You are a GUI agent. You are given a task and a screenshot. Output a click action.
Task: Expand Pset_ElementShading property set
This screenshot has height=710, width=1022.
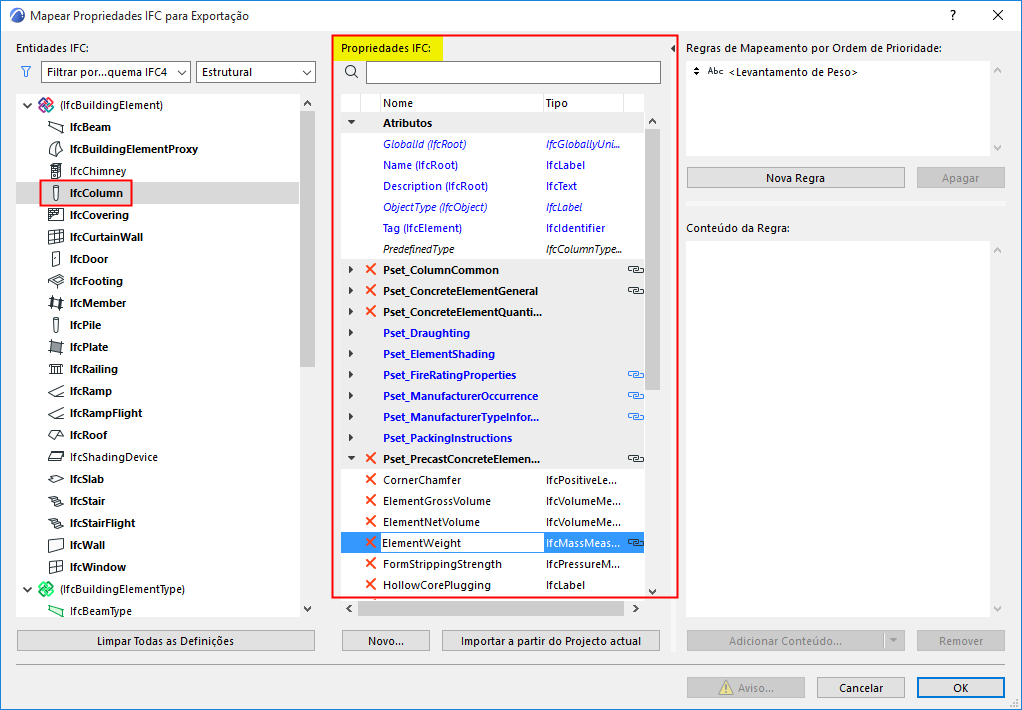(x=351, y=353)
